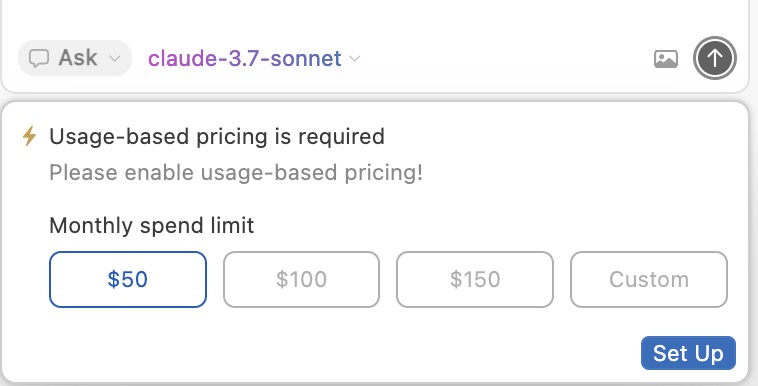Viewport: 758px width, 386px height.
Task: Select the $50 monthly spend limit
Action: (128, 279)
